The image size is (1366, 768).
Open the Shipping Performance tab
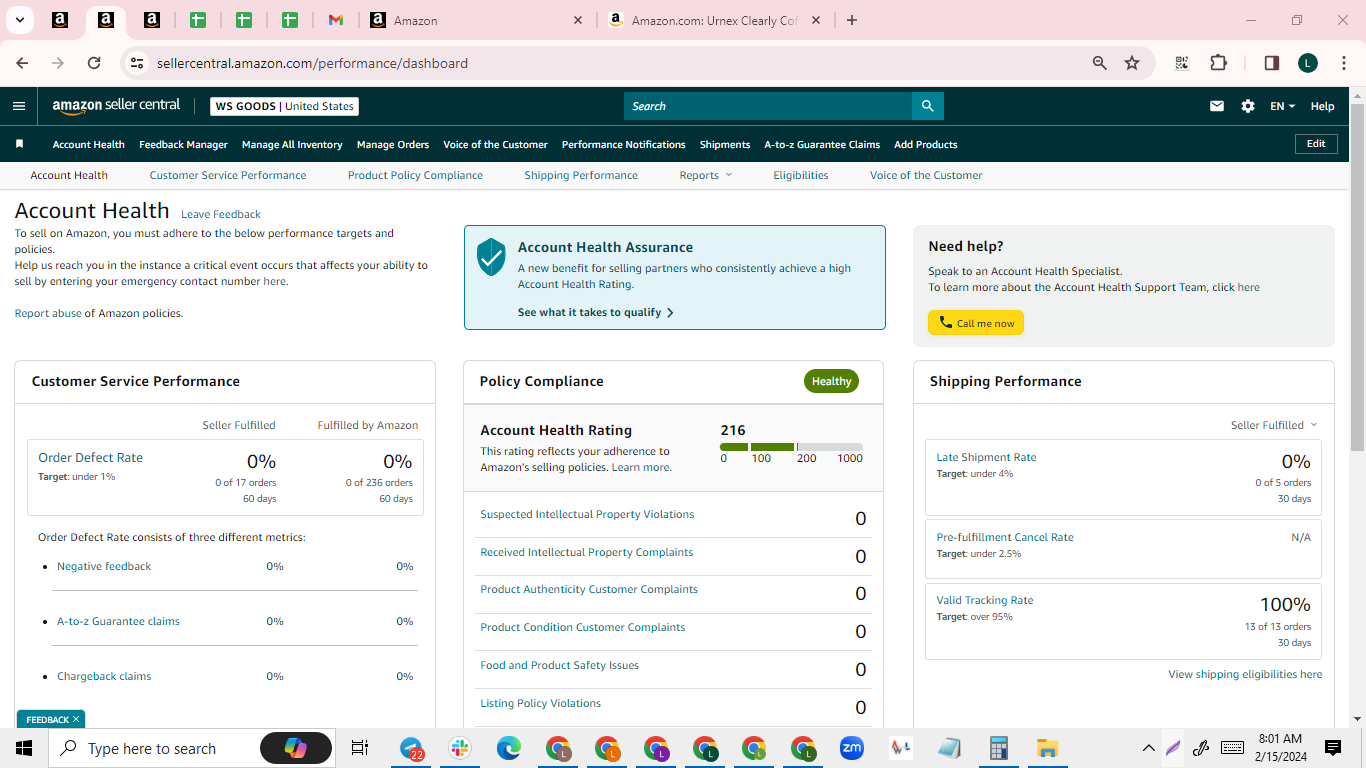click(x=581, y=175)
